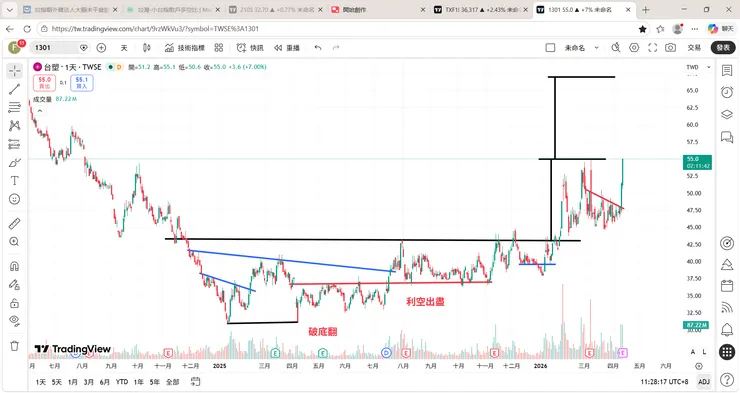
Task: Open the candlestick chart style menu
Action: (x=147, y=48)
